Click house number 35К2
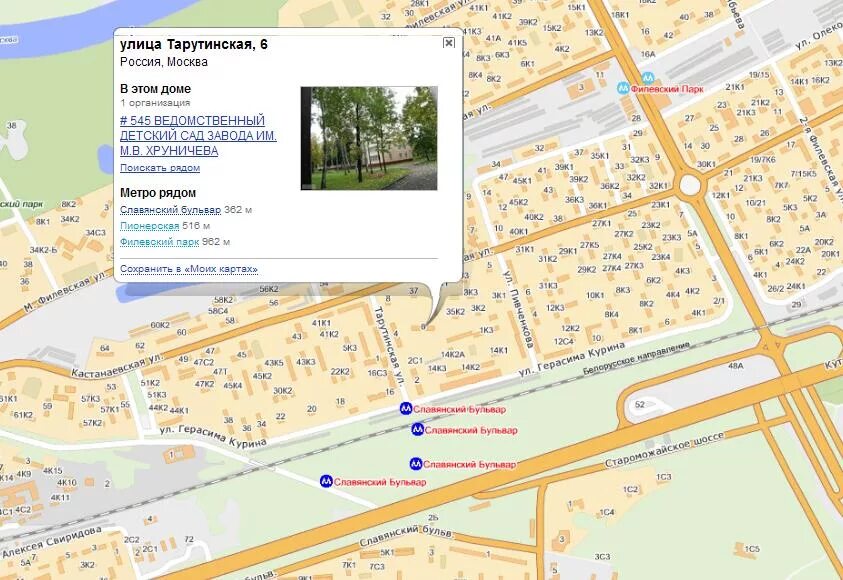The width and height of the screenshot is (843, 580). click(455, 311)
